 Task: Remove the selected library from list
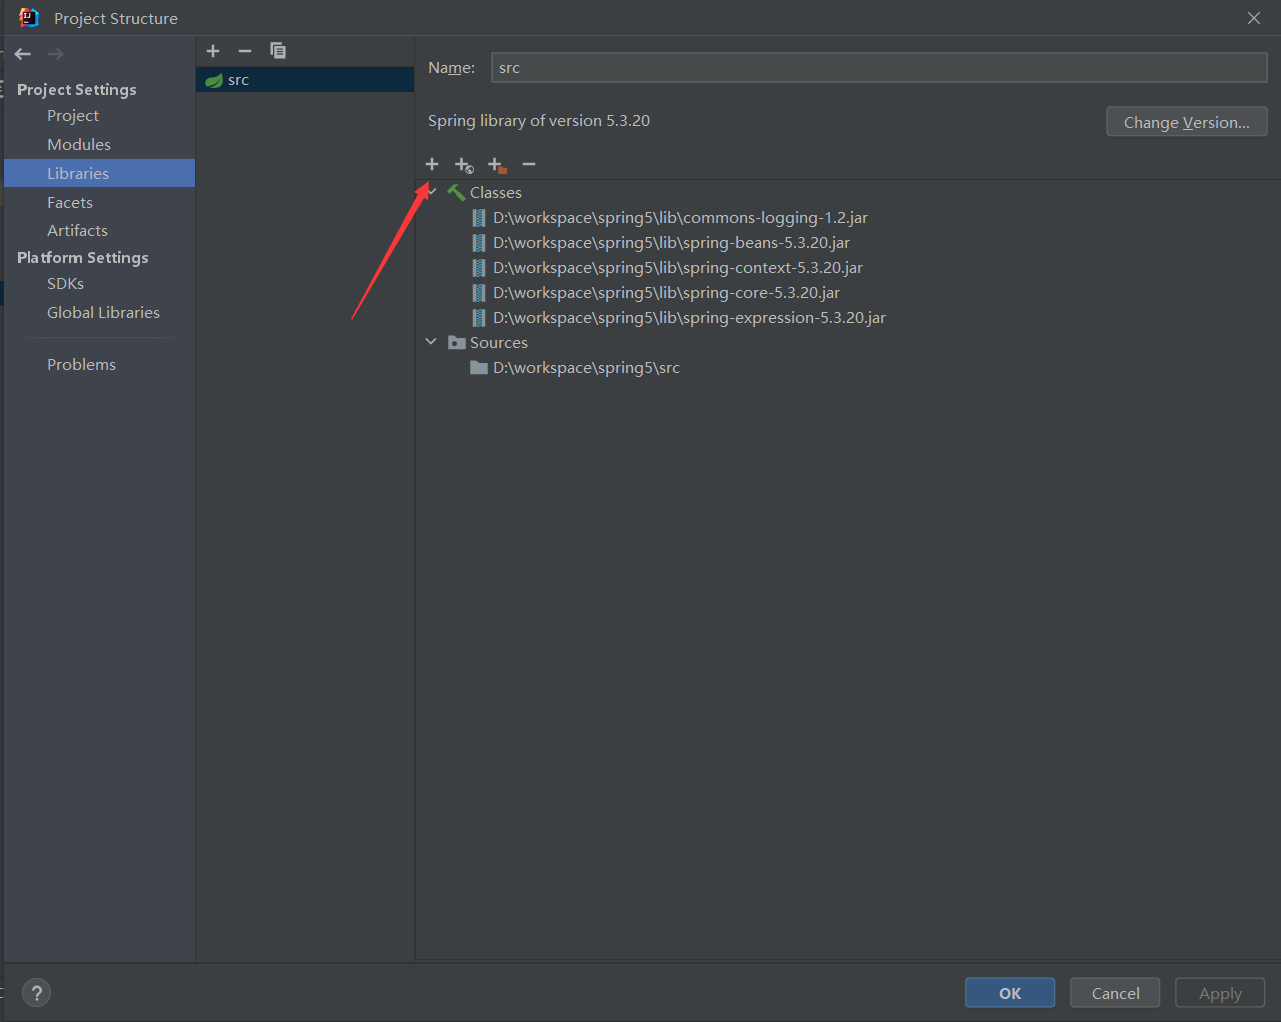point(245,51)
